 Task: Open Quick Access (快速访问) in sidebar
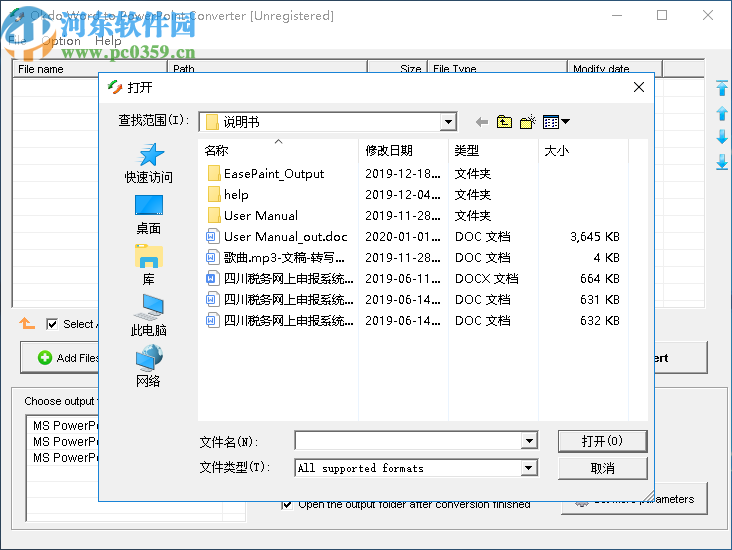(x=148, y=164)
